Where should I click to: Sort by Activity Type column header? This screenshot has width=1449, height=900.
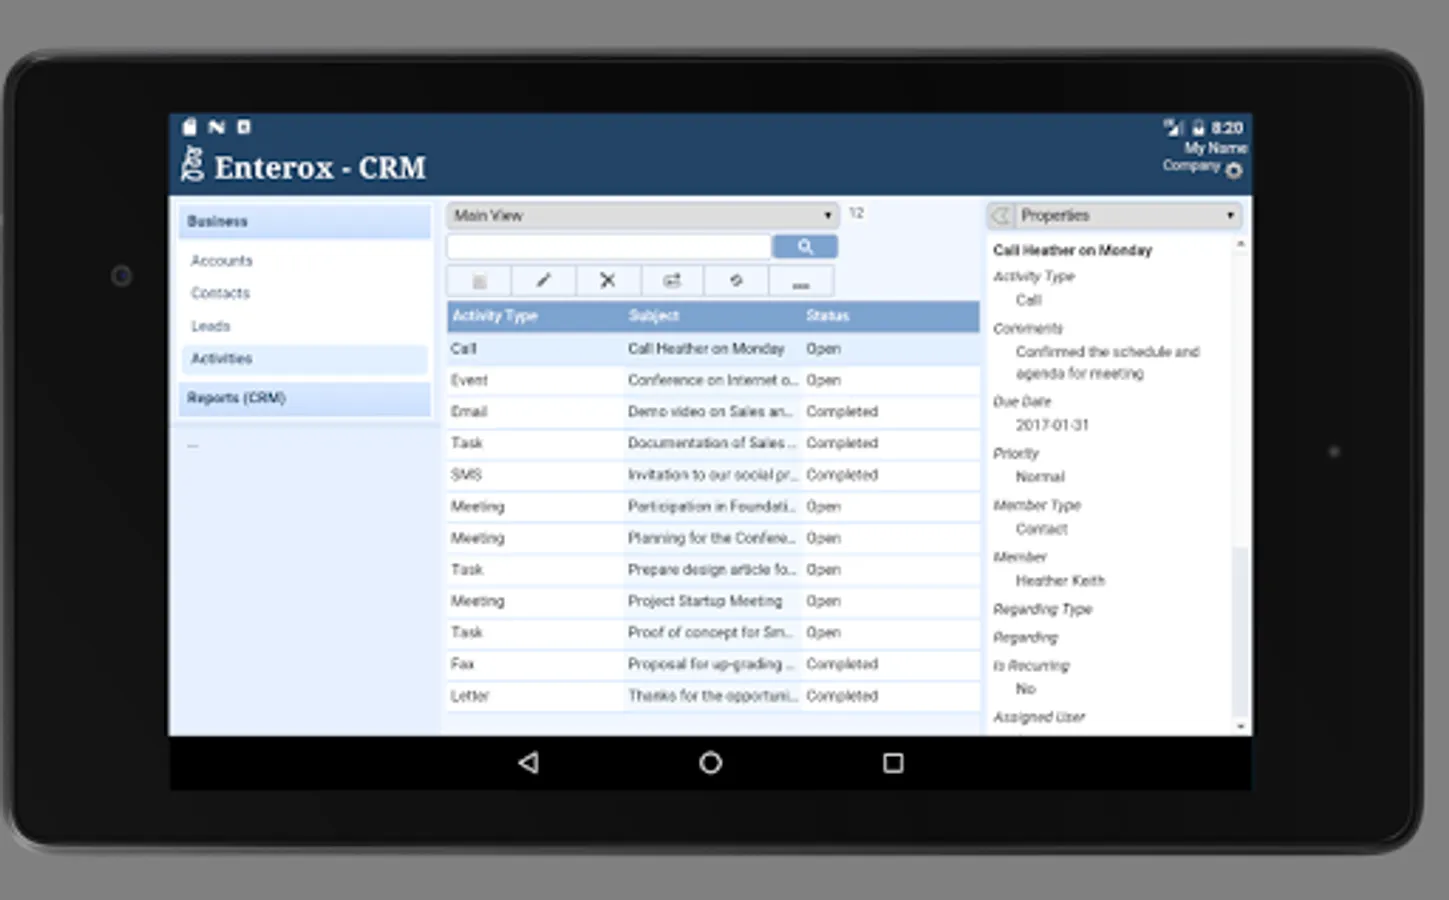click(495, 316)
